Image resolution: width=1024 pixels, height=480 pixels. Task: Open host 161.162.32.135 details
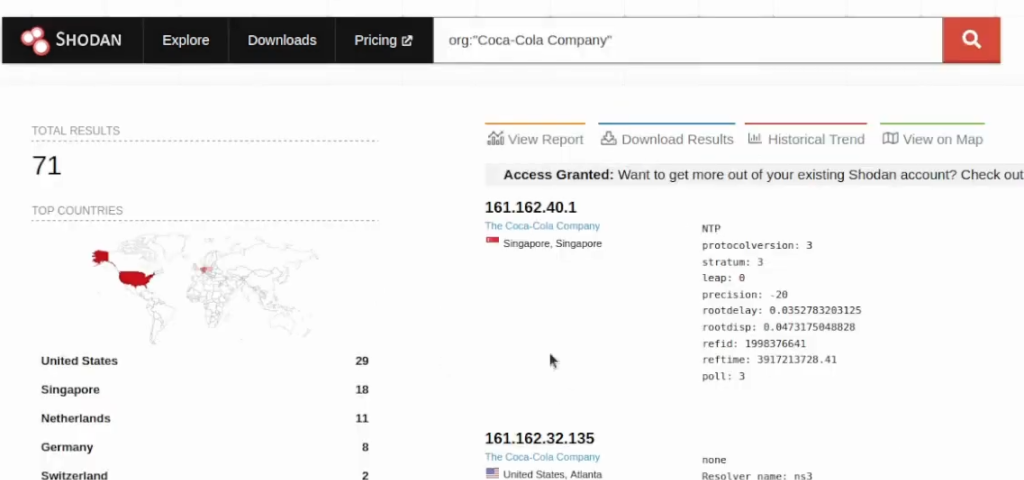point(539,438)
